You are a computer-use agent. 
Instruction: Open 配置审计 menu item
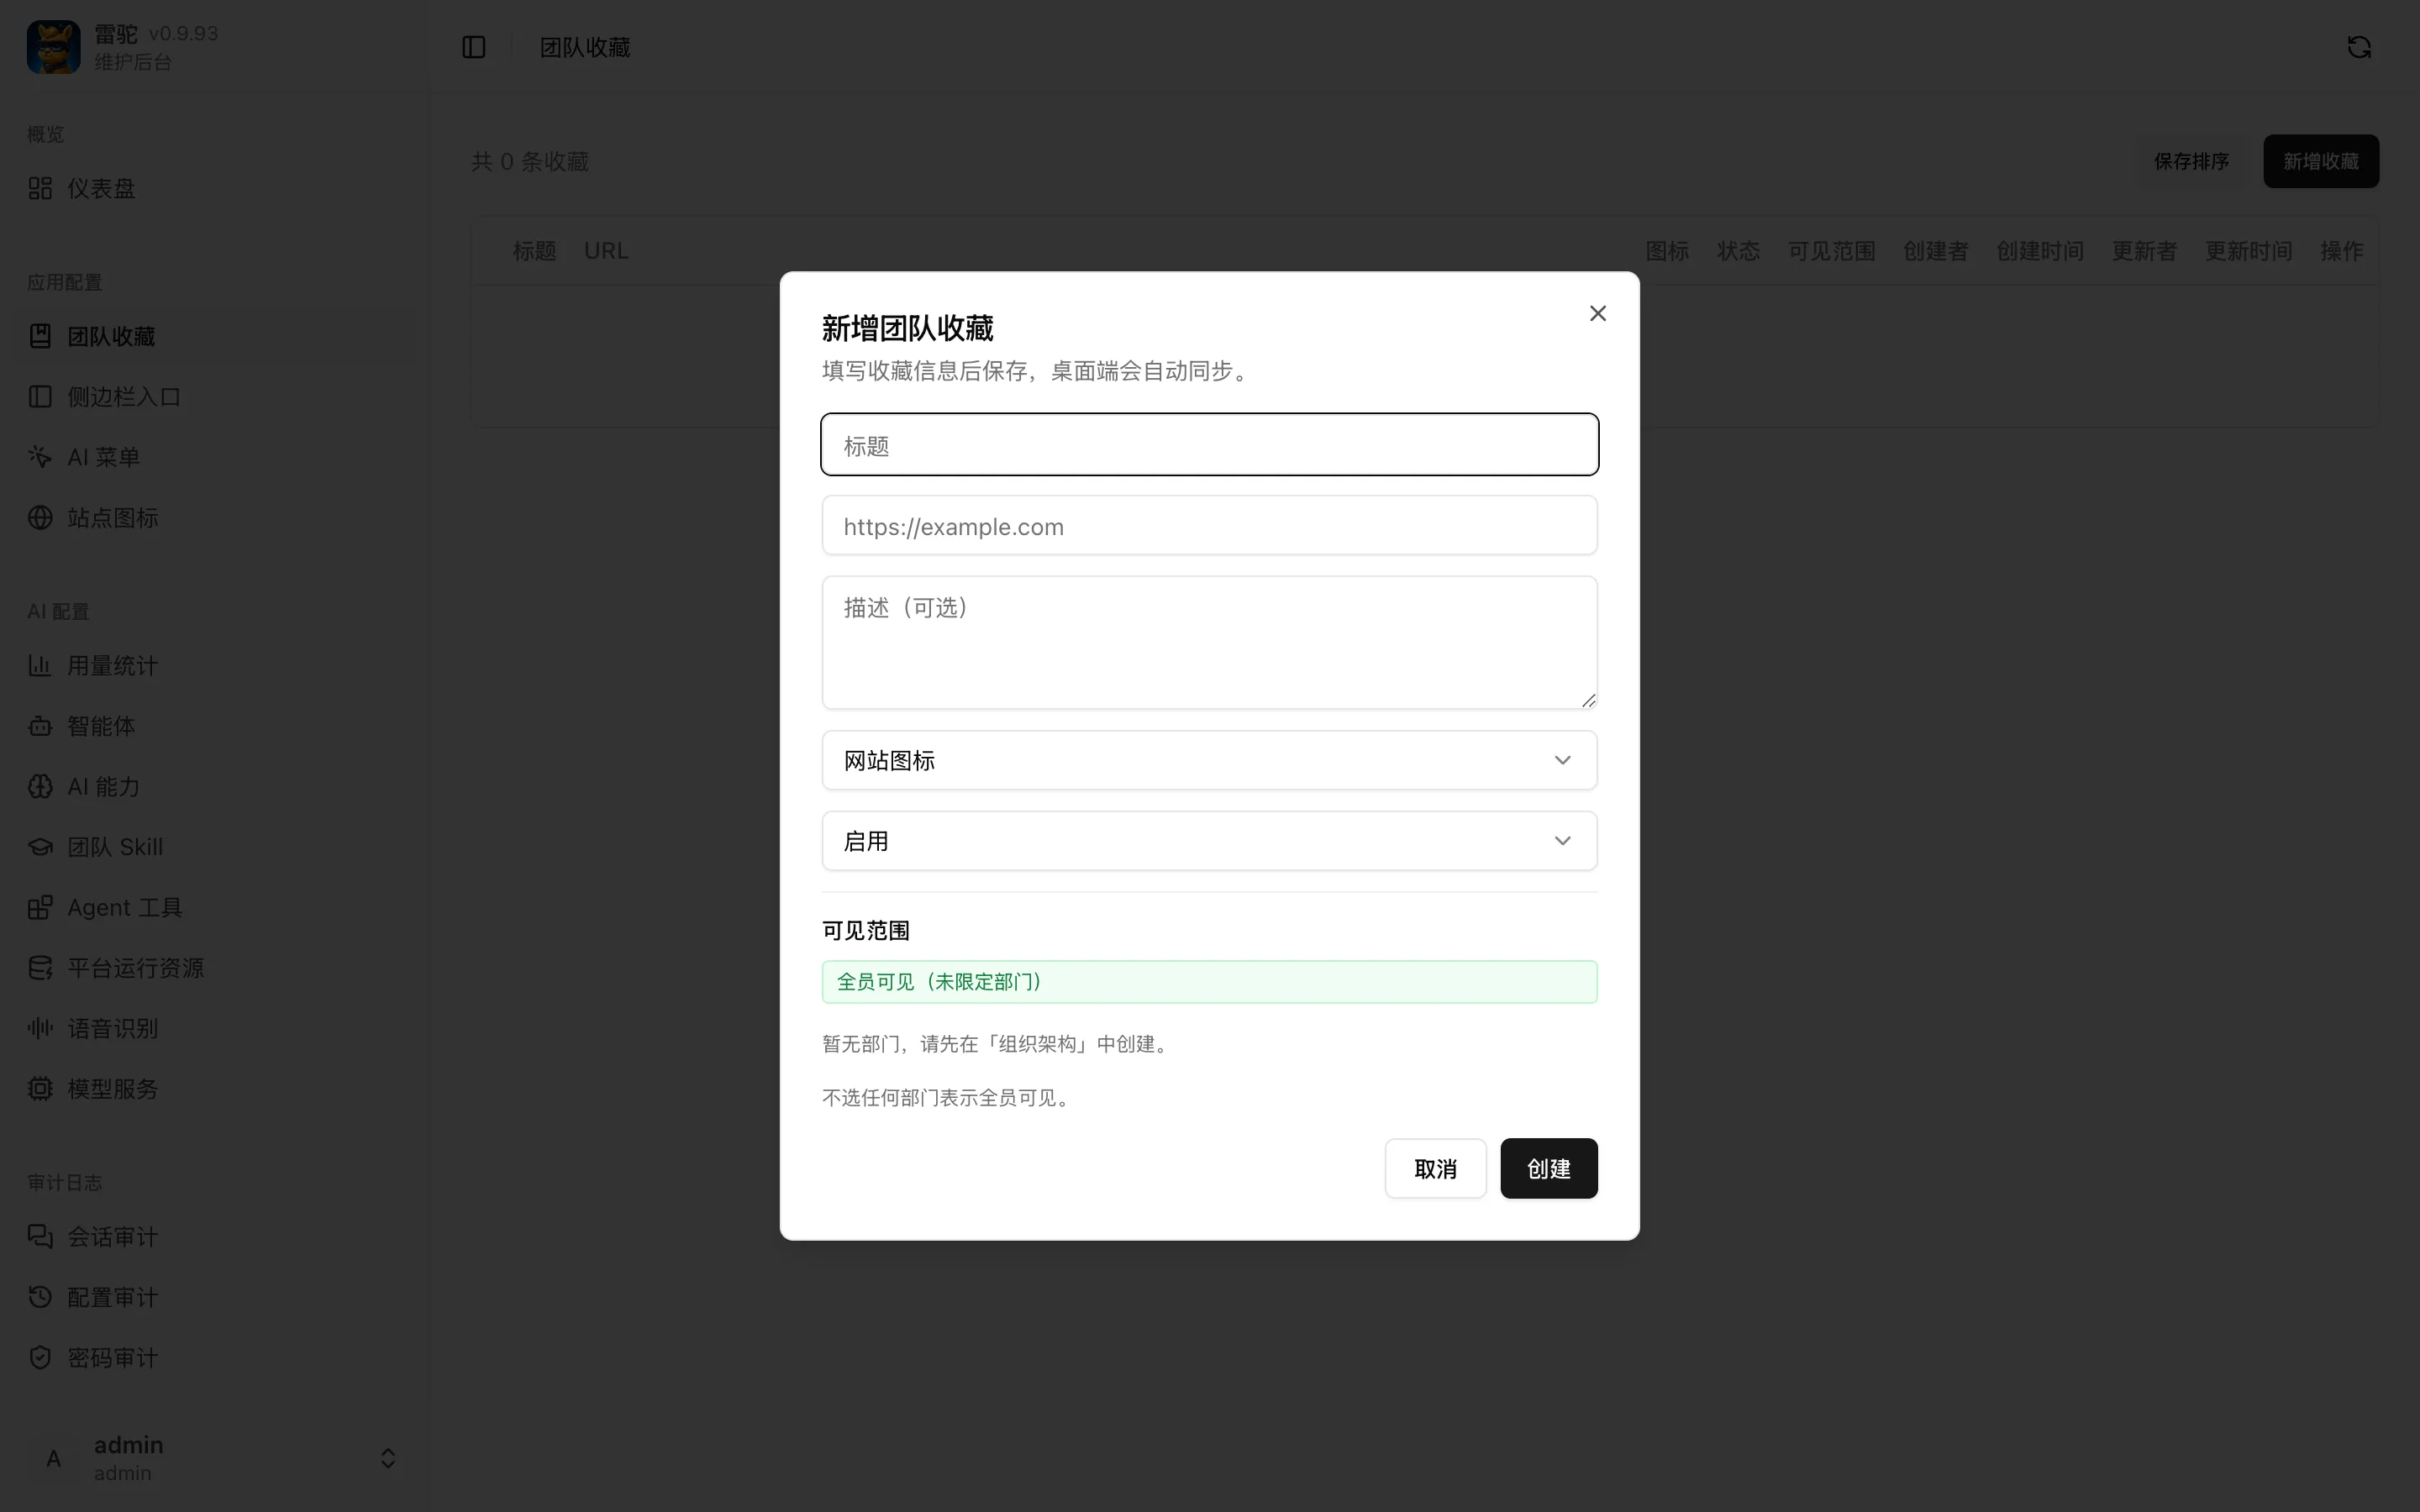click(x=215, y=1297)
